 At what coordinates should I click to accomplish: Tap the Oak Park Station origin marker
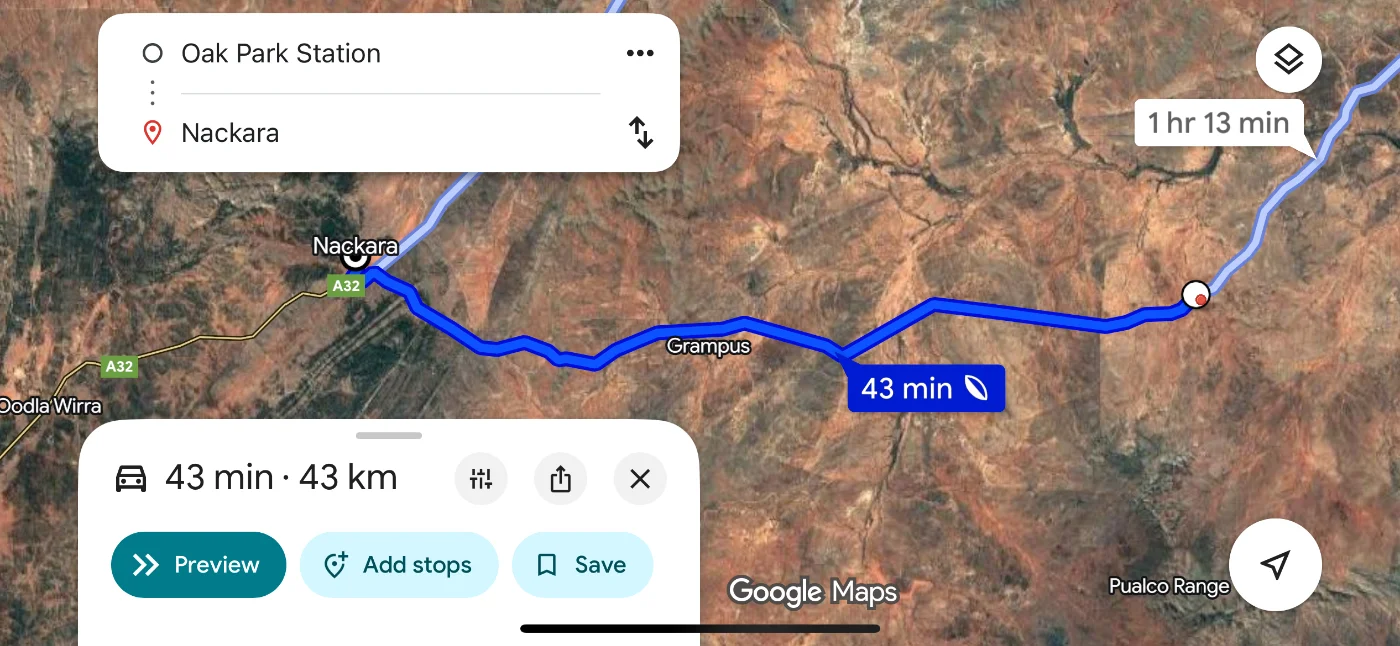1195,295
